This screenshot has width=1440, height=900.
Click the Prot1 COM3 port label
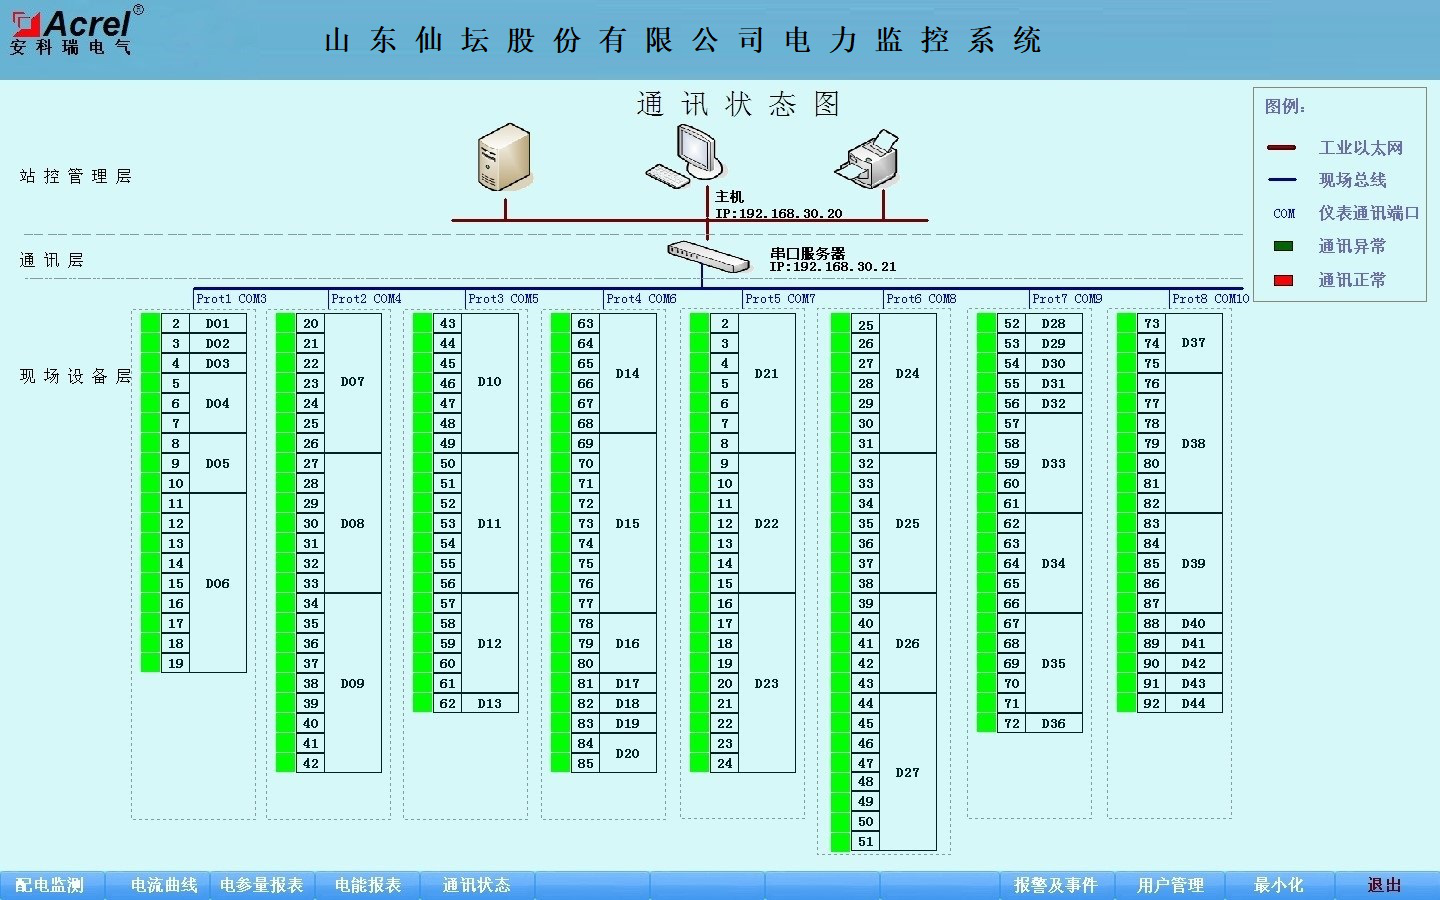[231, 299]
